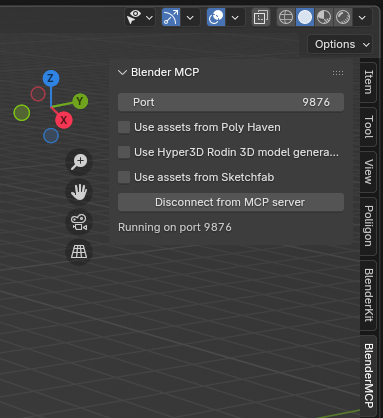The height and width of the screenshot is (418, 383).
Task: Open the Poliigon sidebar tab
Action: [x=368, y=226]
